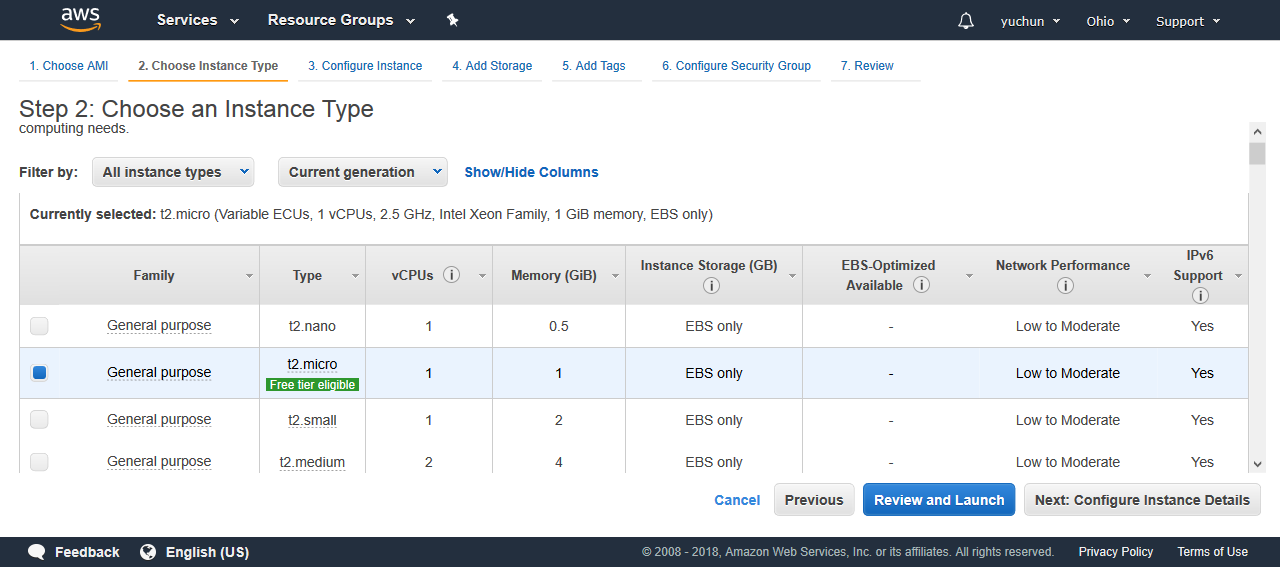
Task: Click General purpose in t2.nano row
Action: (x=159, y=325)
